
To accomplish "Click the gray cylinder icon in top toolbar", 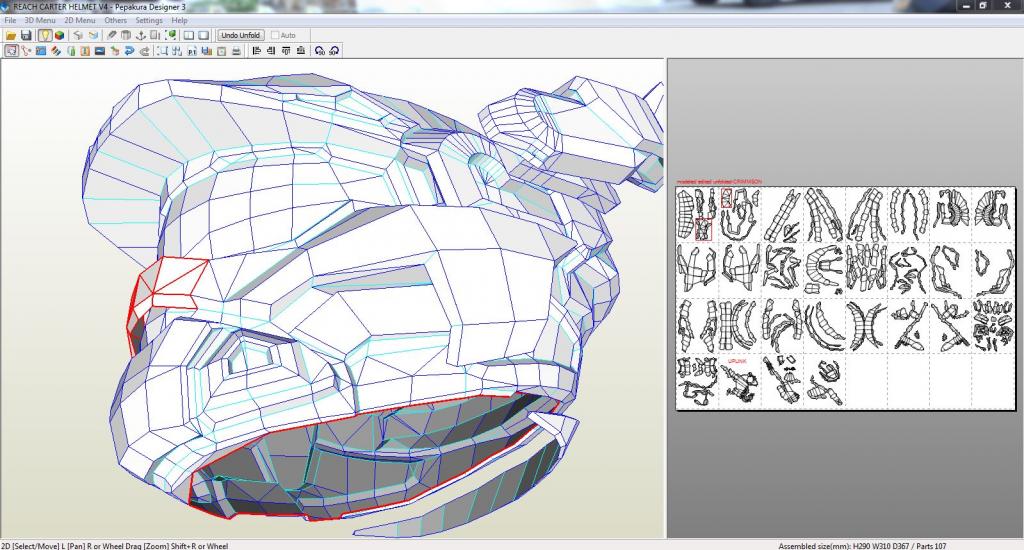I will [126, 35].
